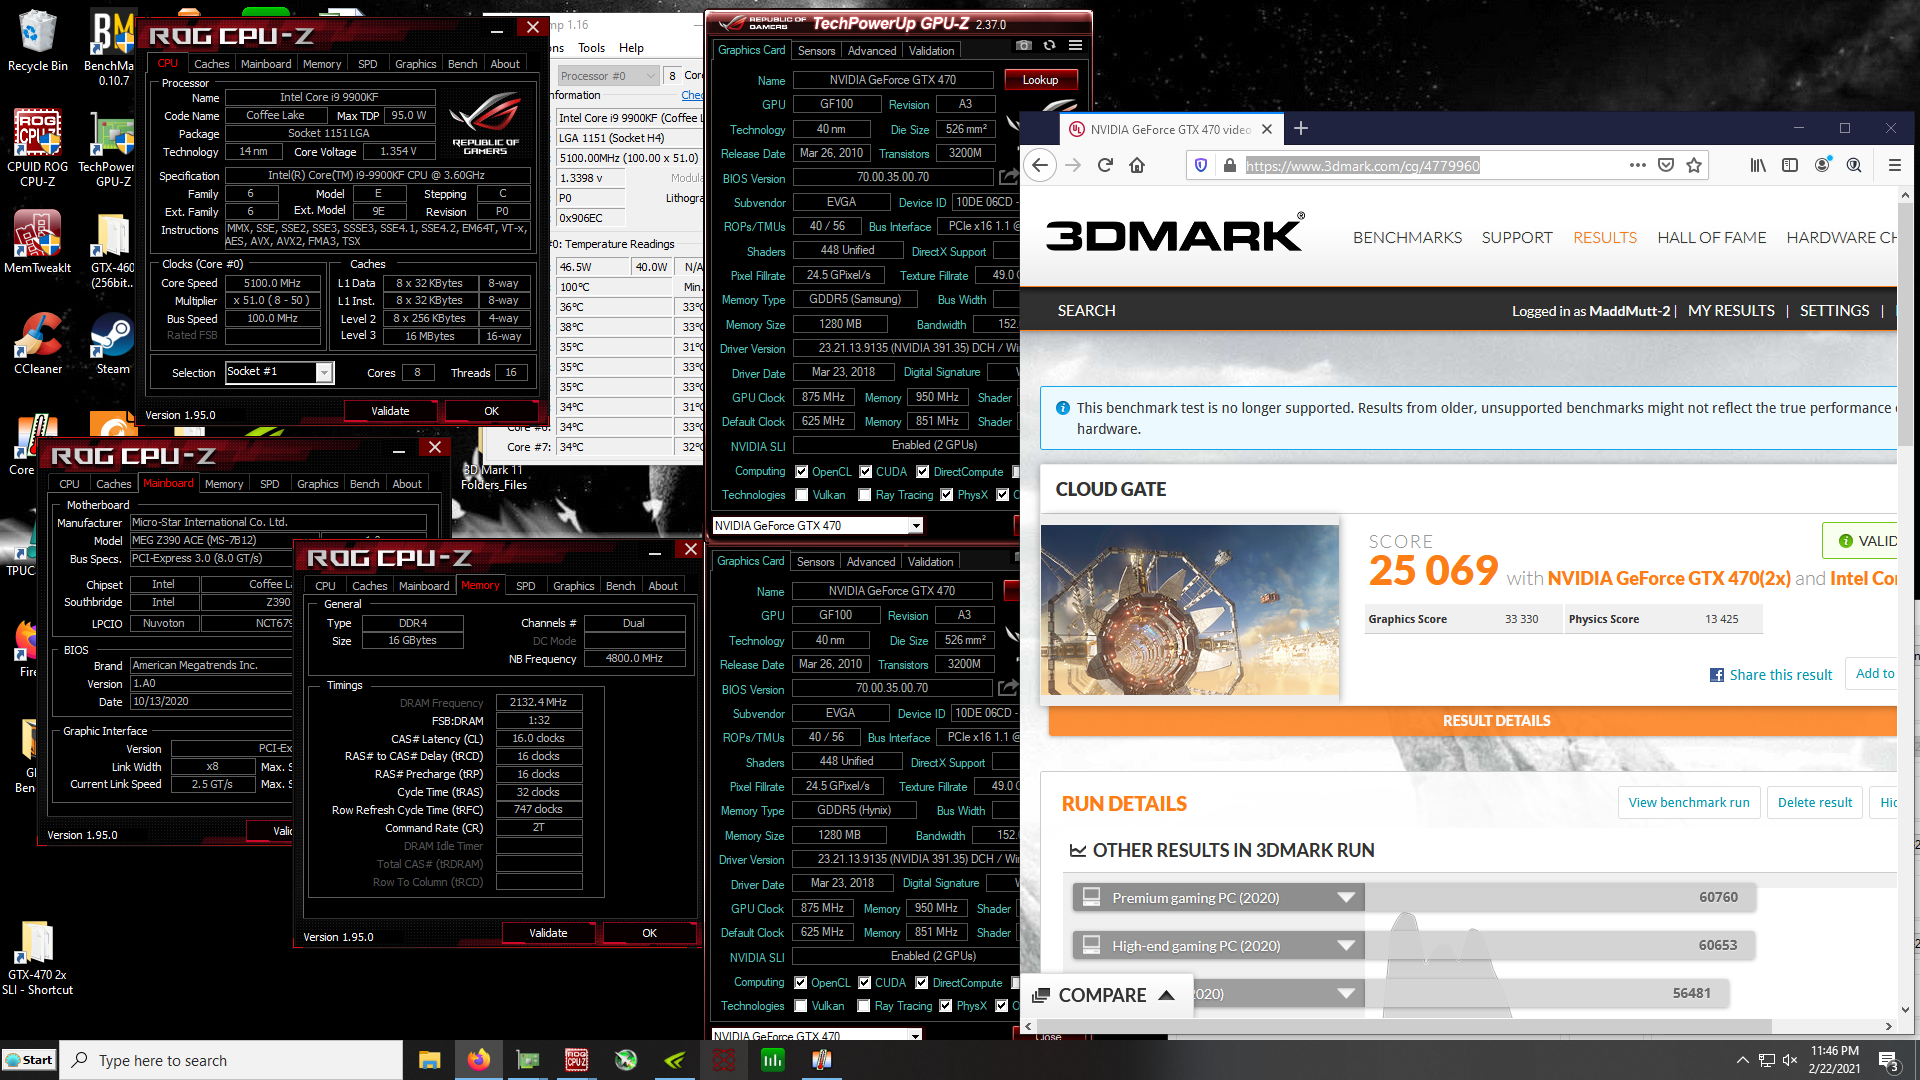Click View benchmark run button

[x=1689, y=803]
